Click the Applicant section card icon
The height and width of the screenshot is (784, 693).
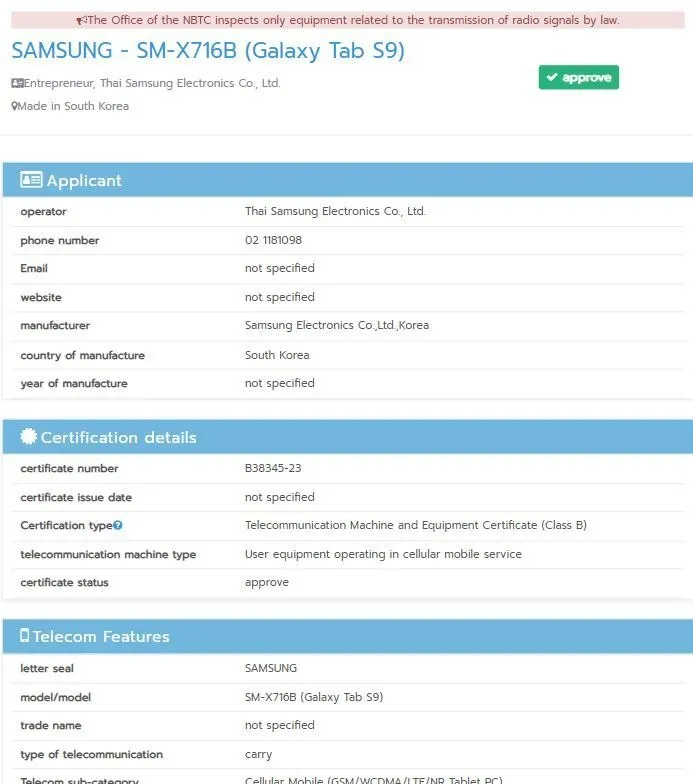(x=31, y=180)
